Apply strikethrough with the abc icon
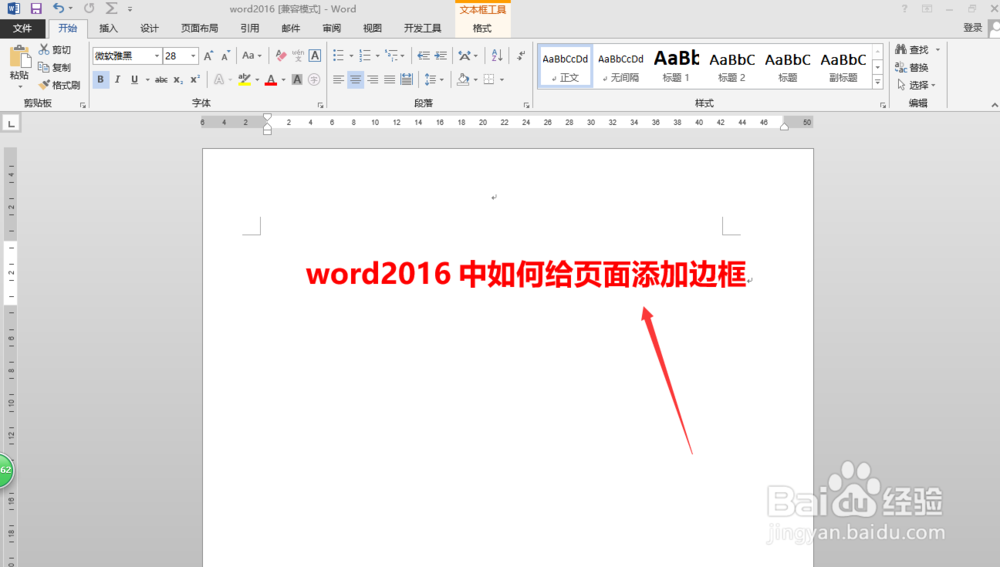 [x=161, y=80]
